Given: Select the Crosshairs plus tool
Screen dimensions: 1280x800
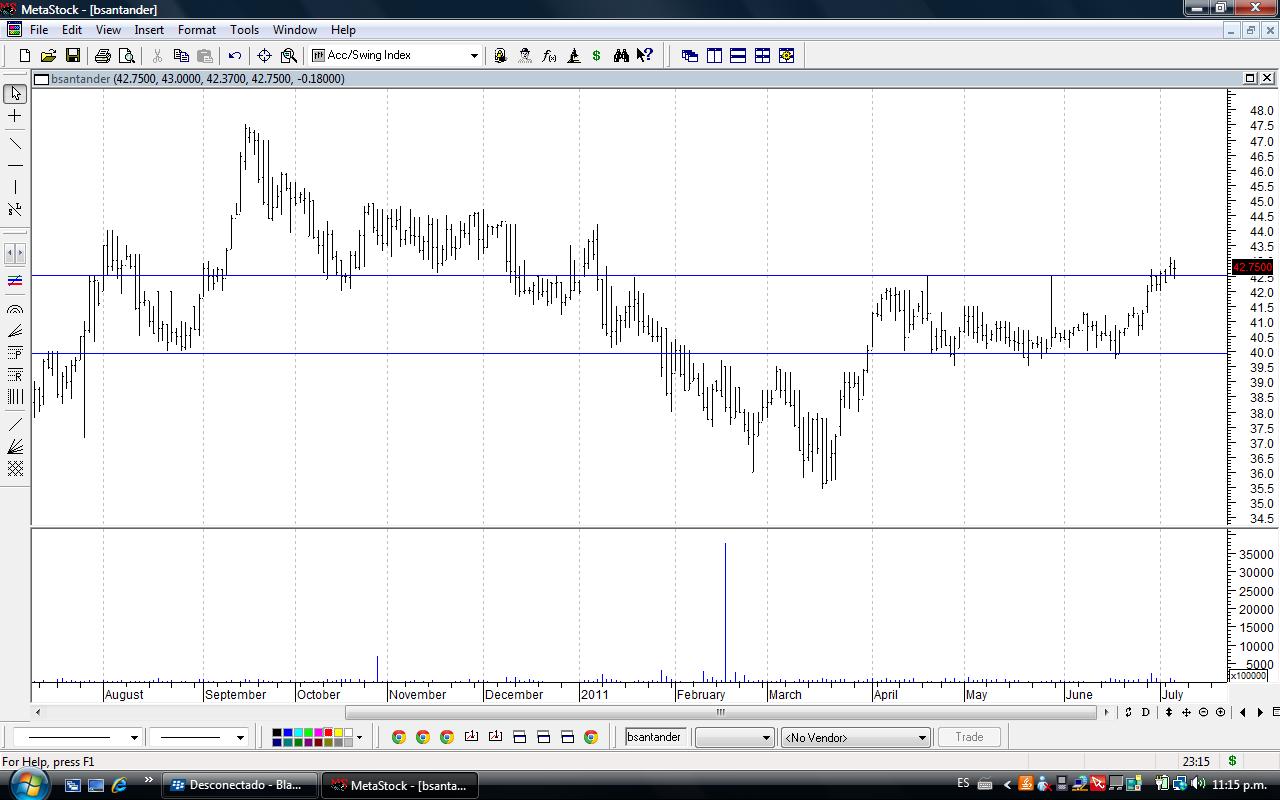Looking at the screenshot, I should point(15,117).
